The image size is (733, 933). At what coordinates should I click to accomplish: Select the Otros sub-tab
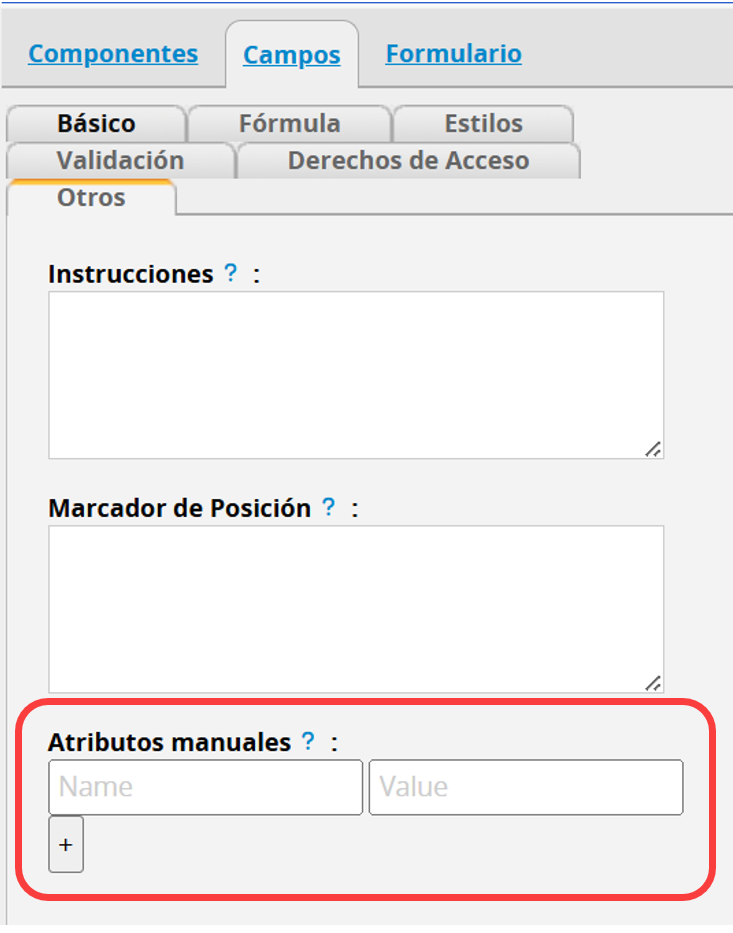92,198
